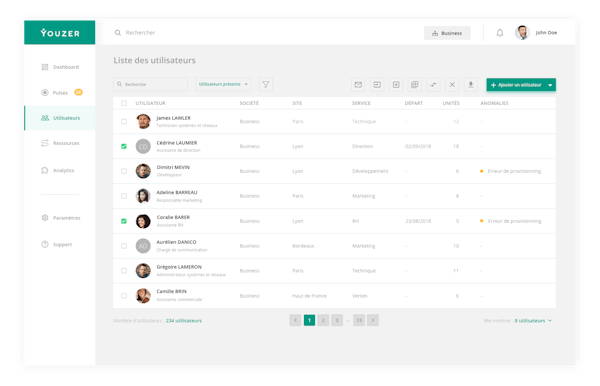Click the Pulses notification badge
This screenshot has width=600, height=386.
(x=78, y=92)
